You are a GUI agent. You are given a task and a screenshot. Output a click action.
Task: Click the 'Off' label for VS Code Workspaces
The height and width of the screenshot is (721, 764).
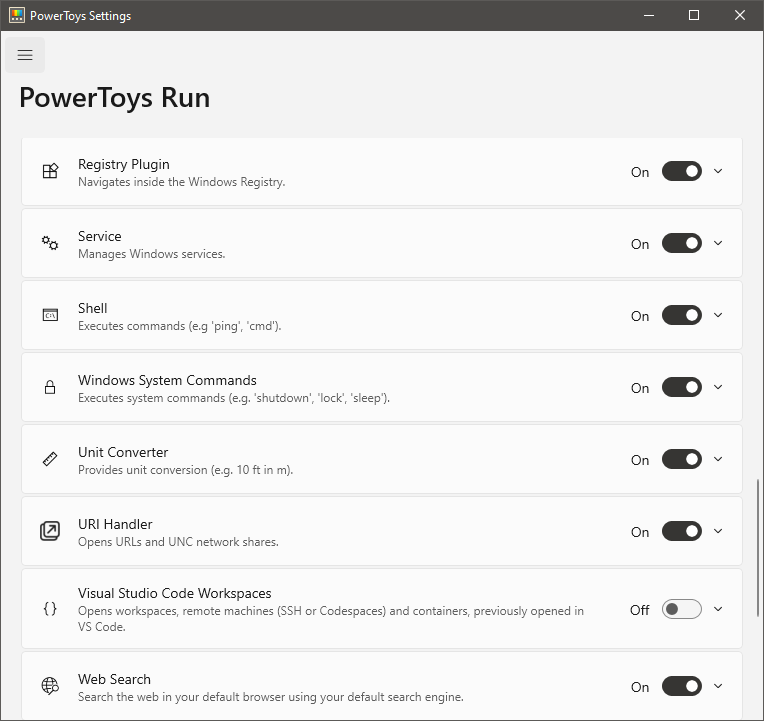click(x=639, y=610)
